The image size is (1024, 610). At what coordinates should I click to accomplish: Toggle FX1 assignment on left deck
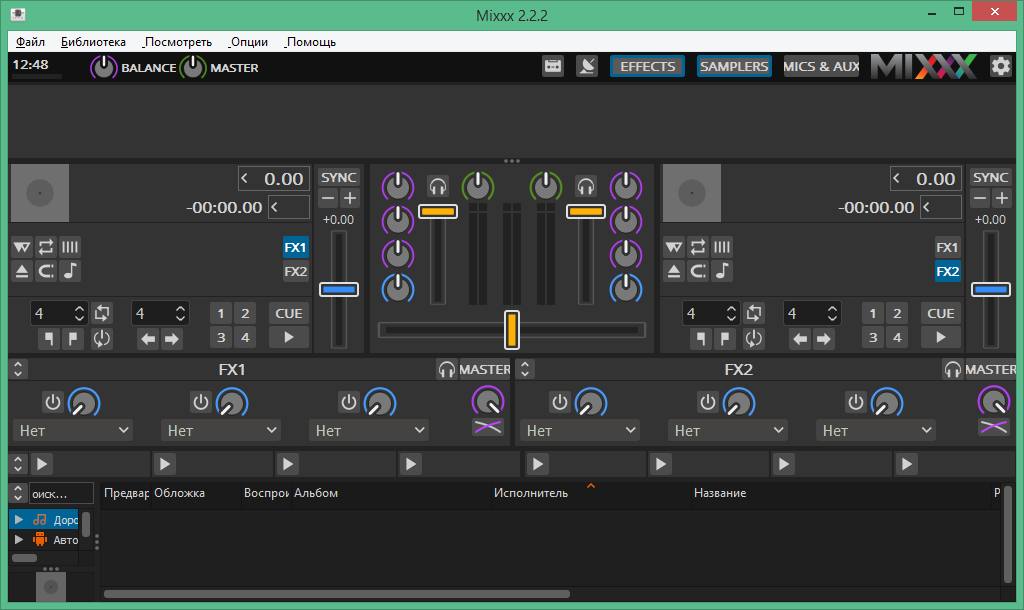coord(295,247)
